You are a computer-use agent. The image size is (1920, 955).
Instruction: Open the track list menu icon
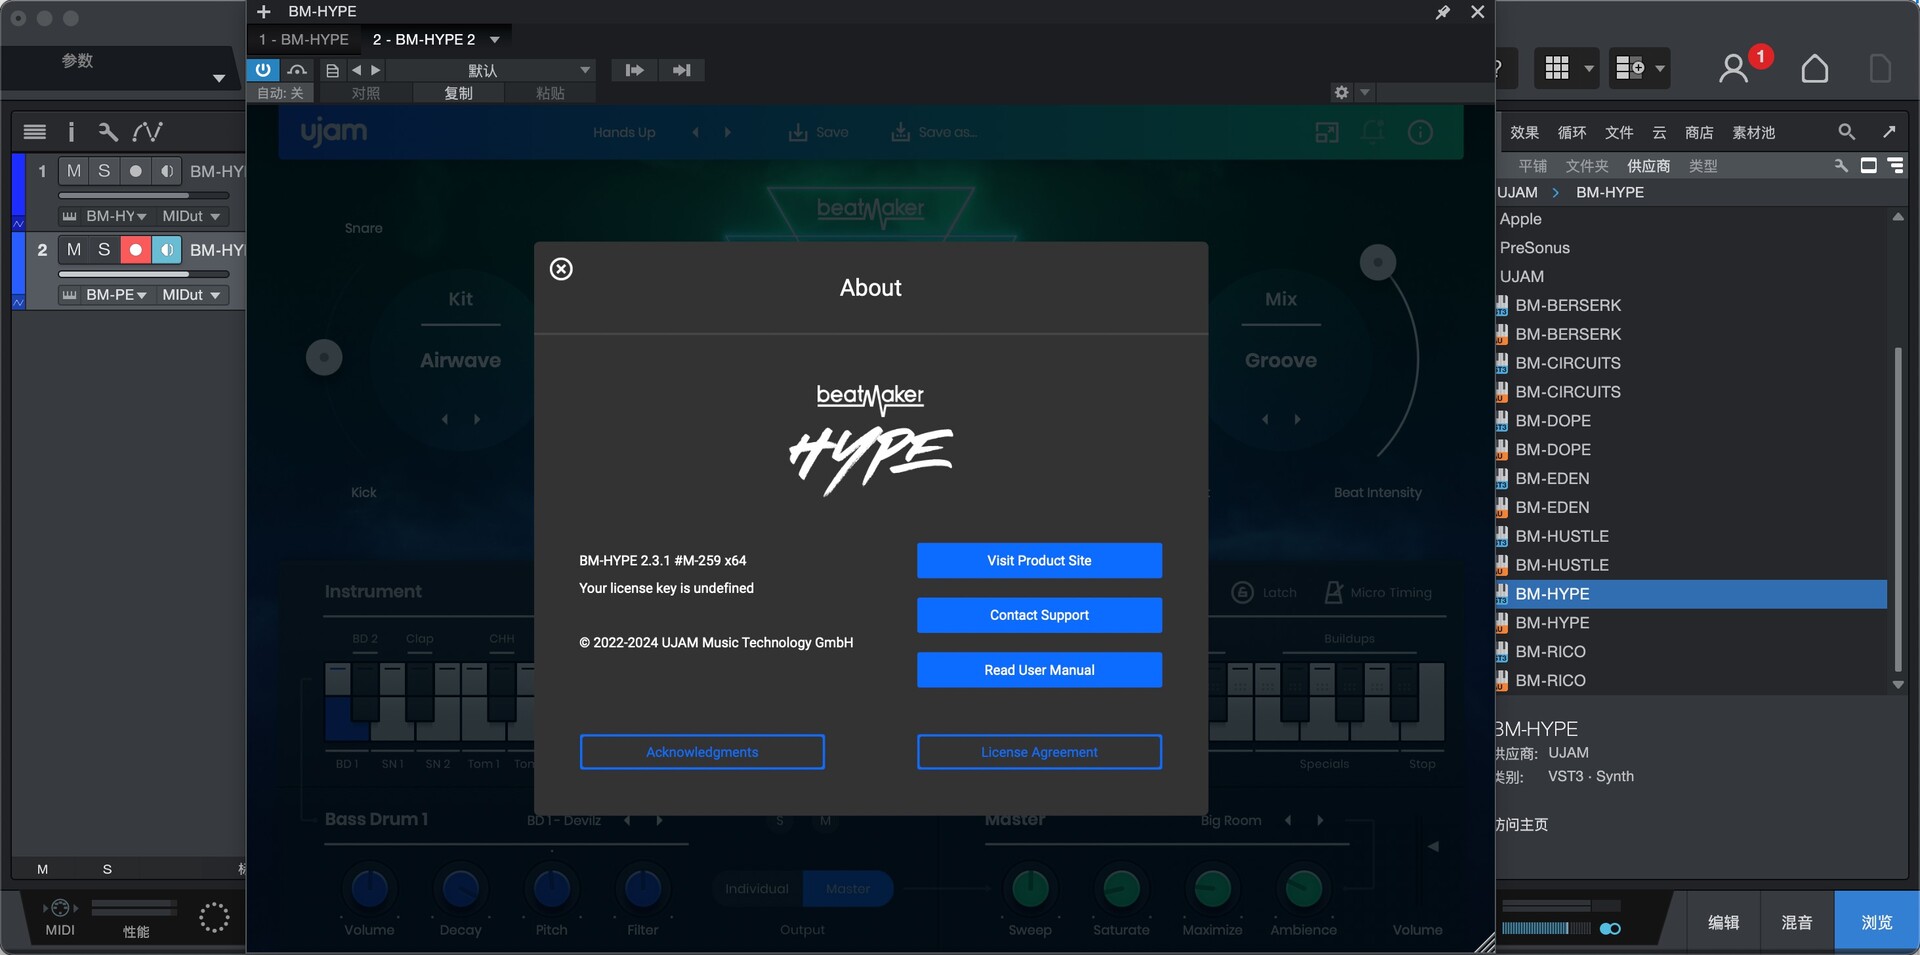[35, 131]
